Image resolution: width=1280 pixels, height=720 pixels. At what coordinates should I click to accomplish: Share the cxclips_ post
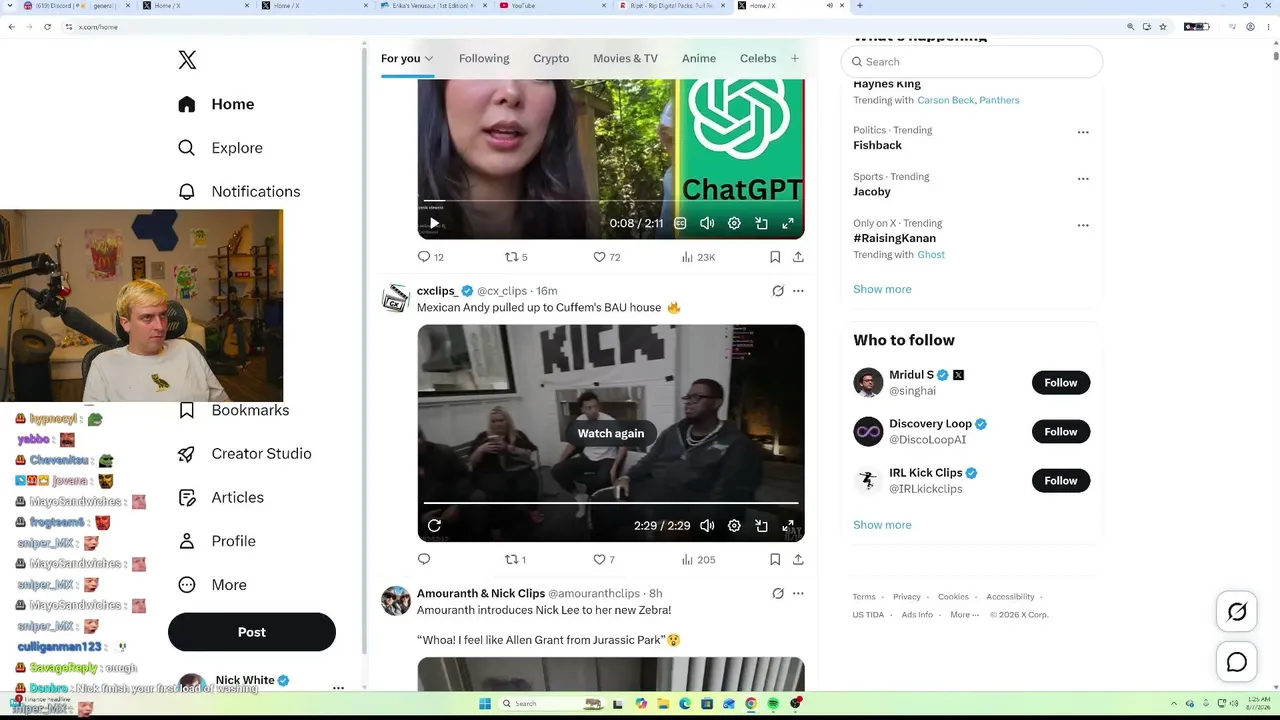click(x=798, y=559)
